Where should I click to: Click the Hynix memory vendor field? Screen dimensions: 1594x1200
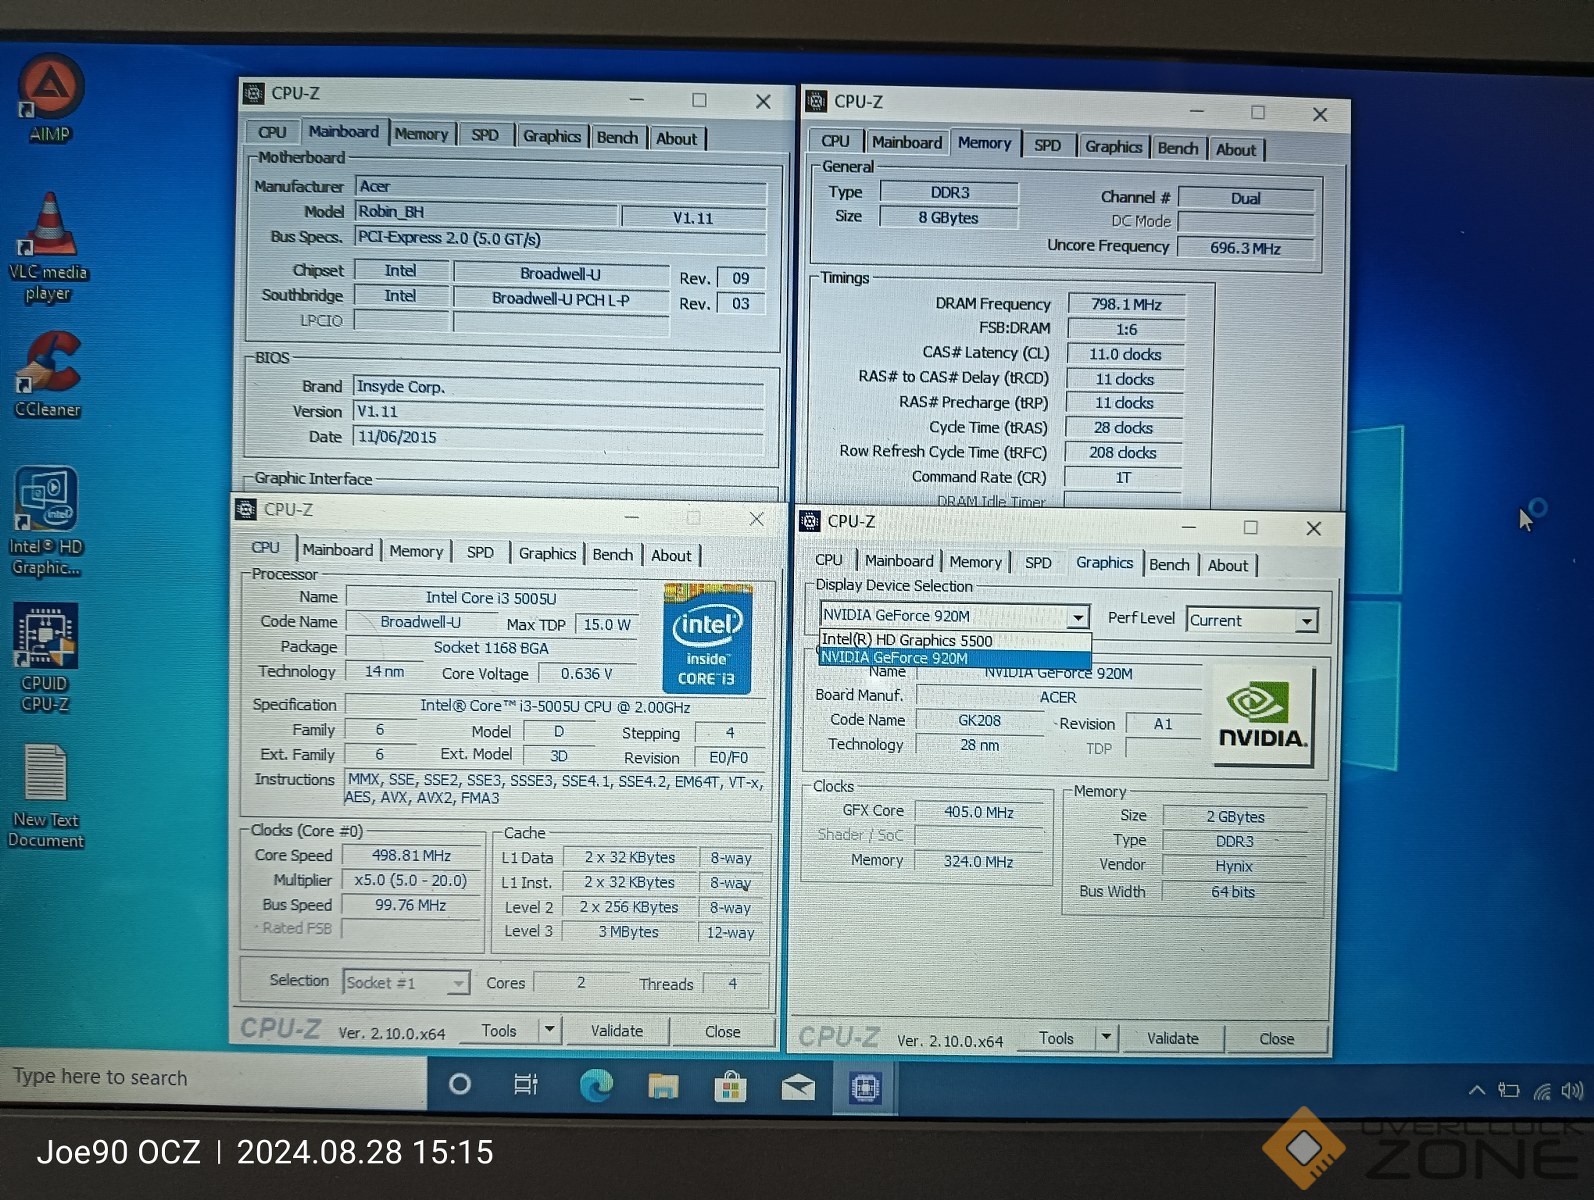pyautogui.click(x=1234, y=867)
